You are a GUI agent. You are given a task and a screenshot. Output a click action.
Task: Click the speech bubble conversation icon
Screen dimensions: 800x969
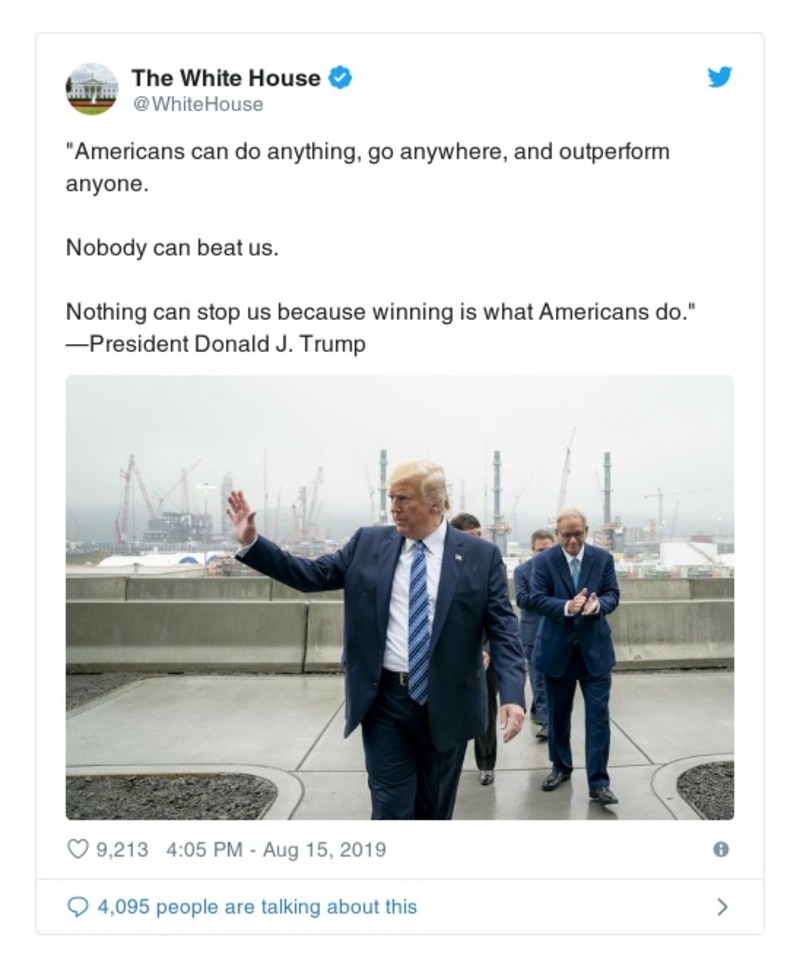(x=79, y=904)
